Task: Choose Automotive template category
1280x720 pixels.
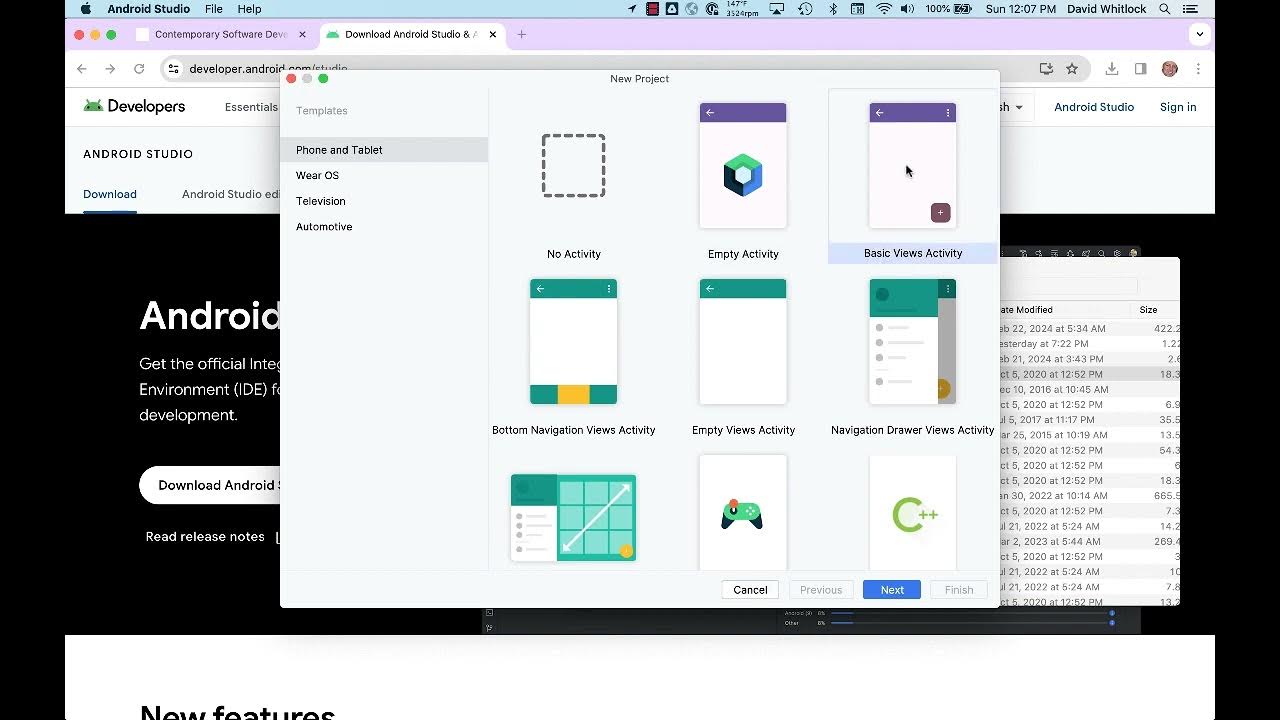Action: coord(384,227)
